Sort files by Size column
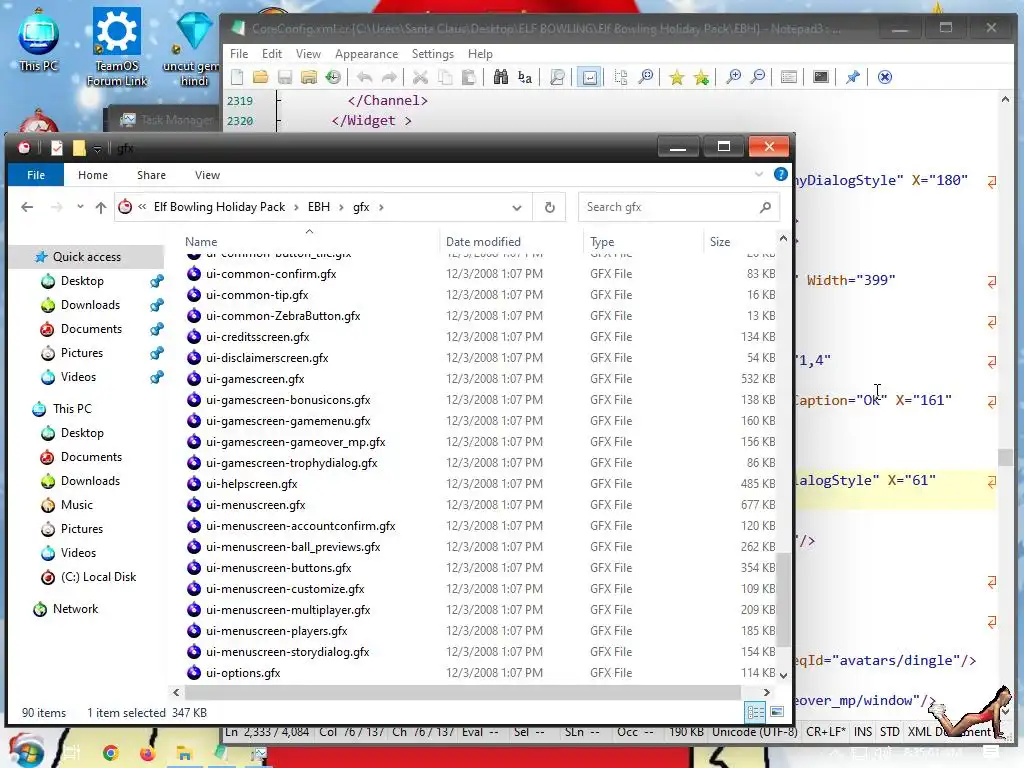Screen dimensions: 1024x768 pyautogui.click(x=720, y=242)
